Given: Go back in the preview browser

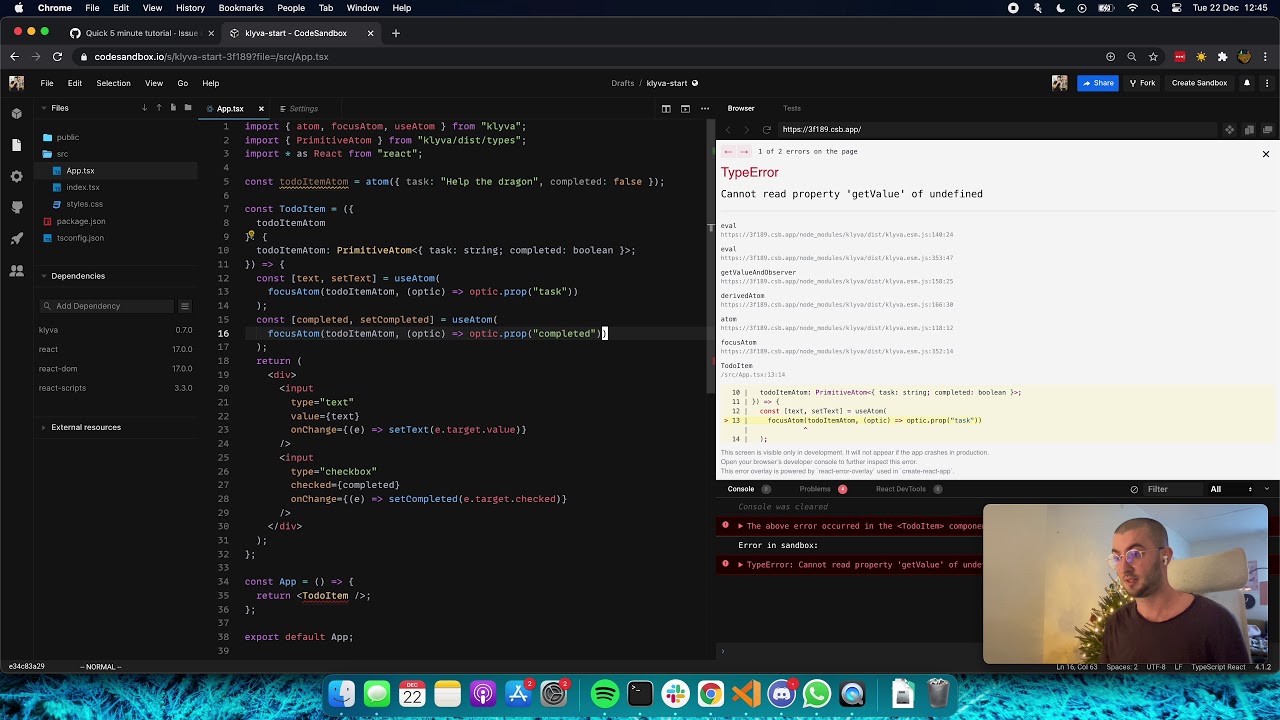Looking at the screenshot, I should click(x=728, y=129).
